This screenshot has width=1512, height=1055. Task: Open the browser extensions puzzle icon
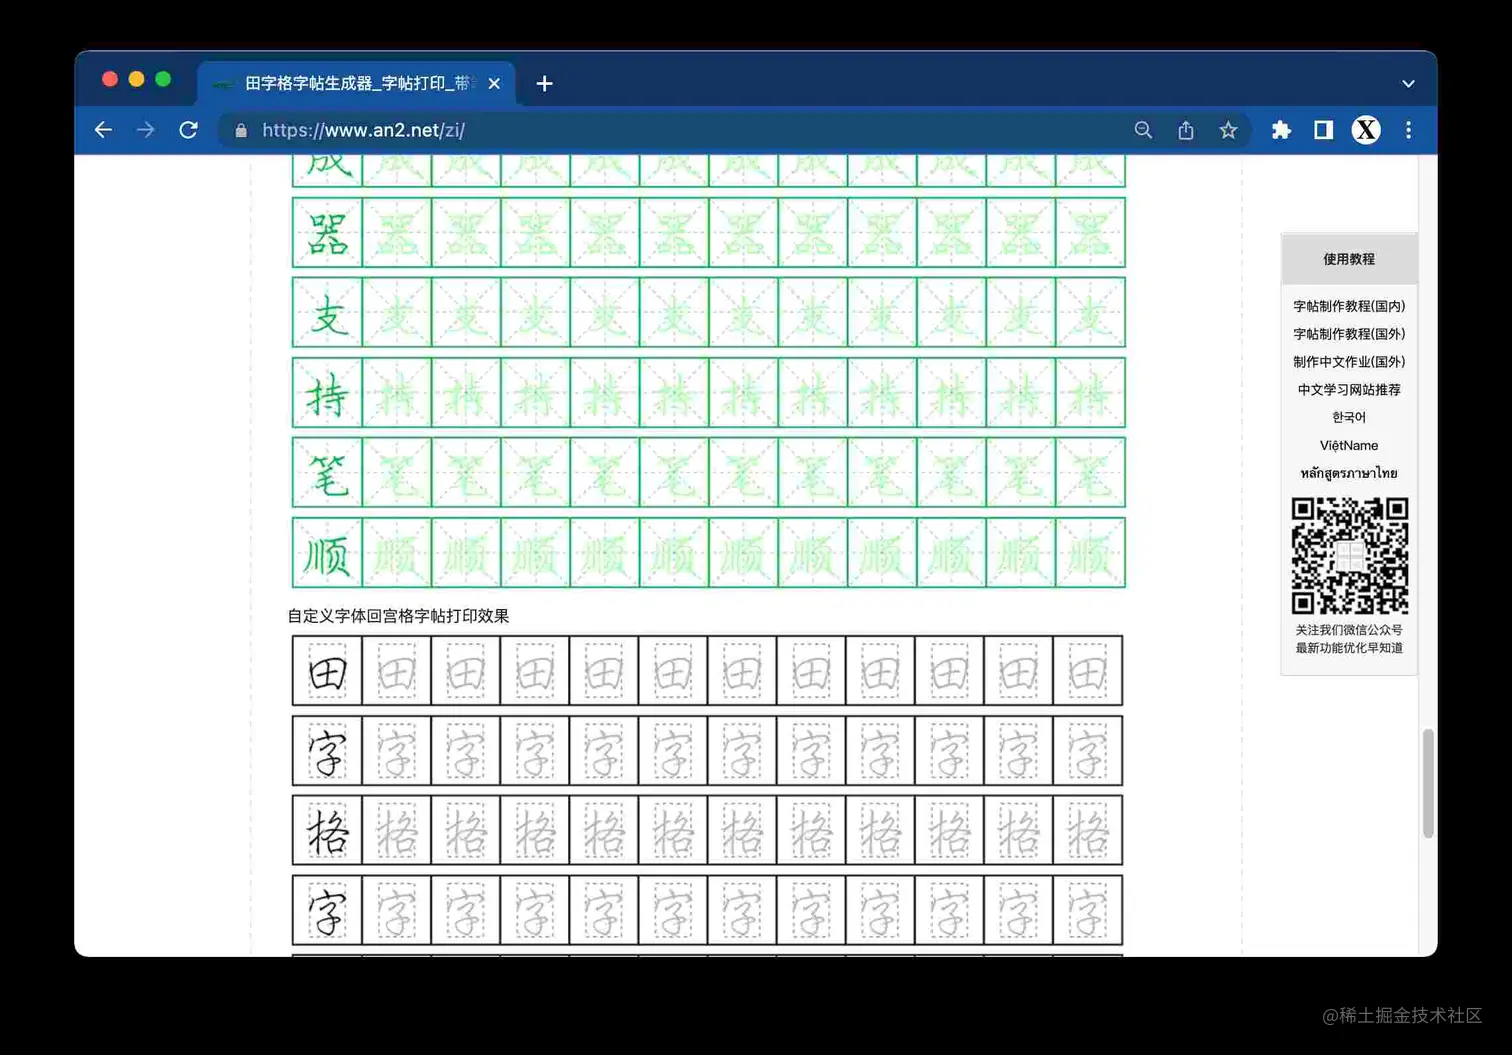[x=1281, y=130]
